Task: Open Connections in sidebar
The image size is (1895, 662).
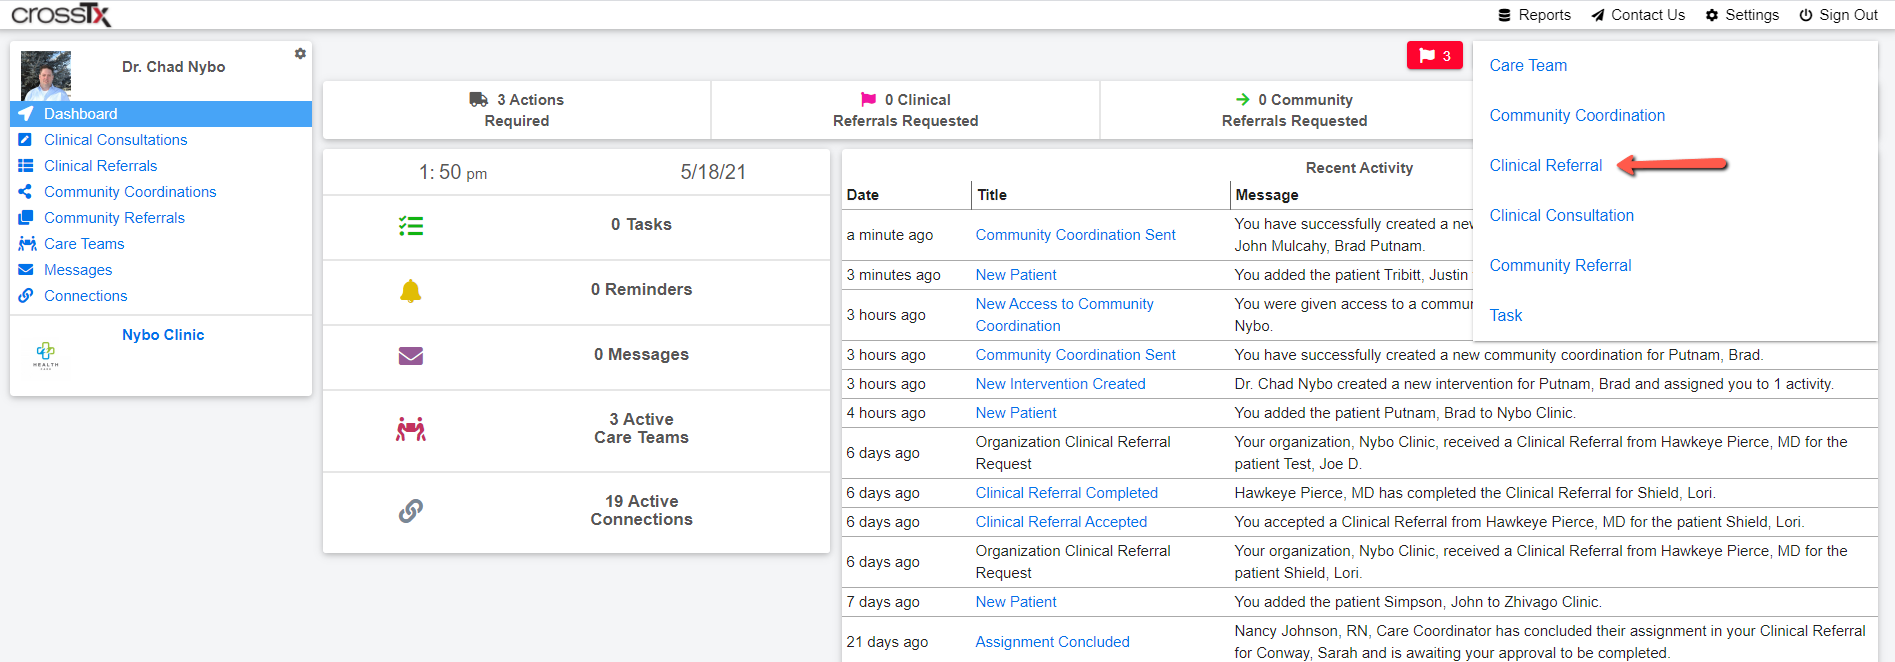Action: click(85, 296)
